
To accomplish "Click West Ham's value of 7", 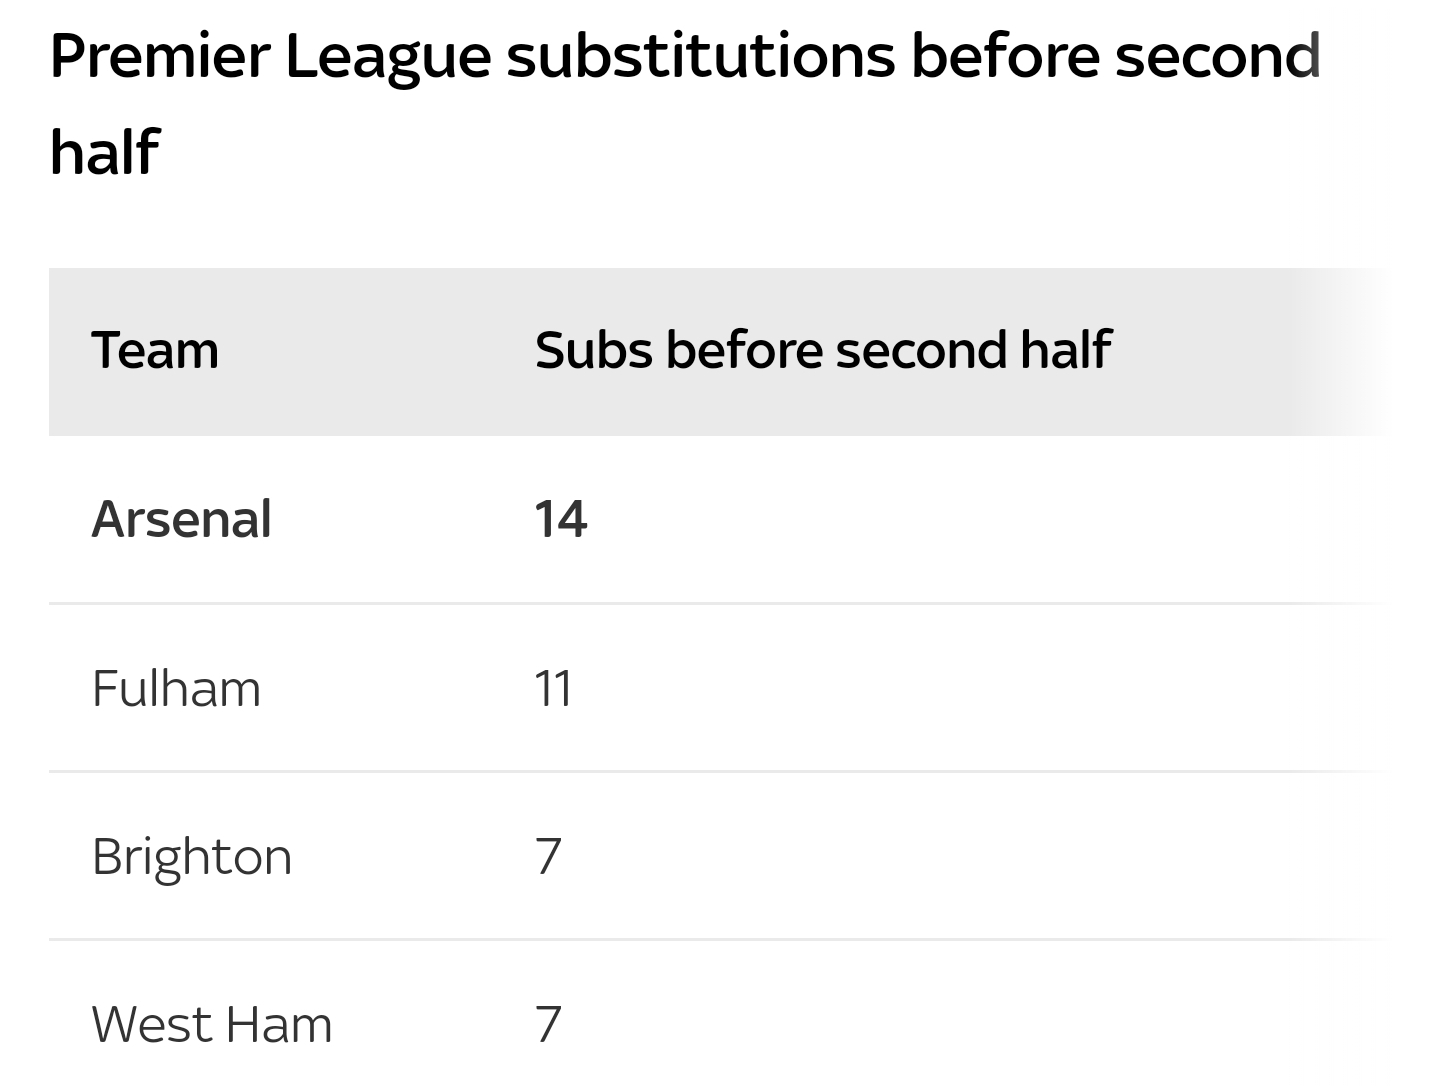I will [x=548, y=1024].
